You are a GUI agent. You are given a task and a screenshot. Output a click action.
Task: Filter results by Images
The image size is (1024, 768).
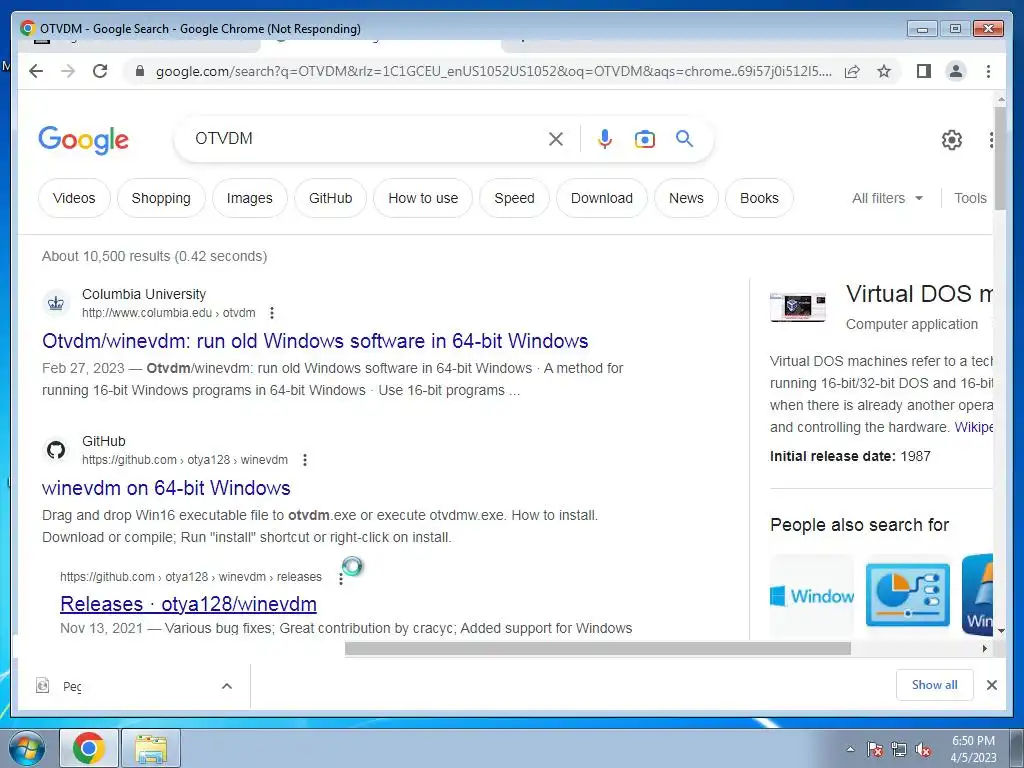[249, 198]
